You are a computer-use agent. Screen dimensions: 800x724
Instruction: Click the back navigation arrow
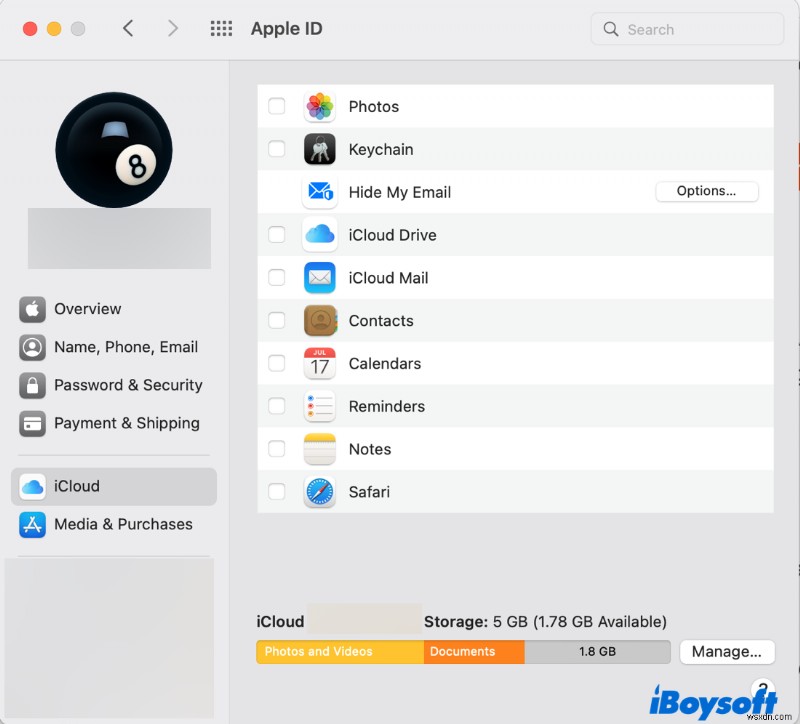tap(129, 28)
